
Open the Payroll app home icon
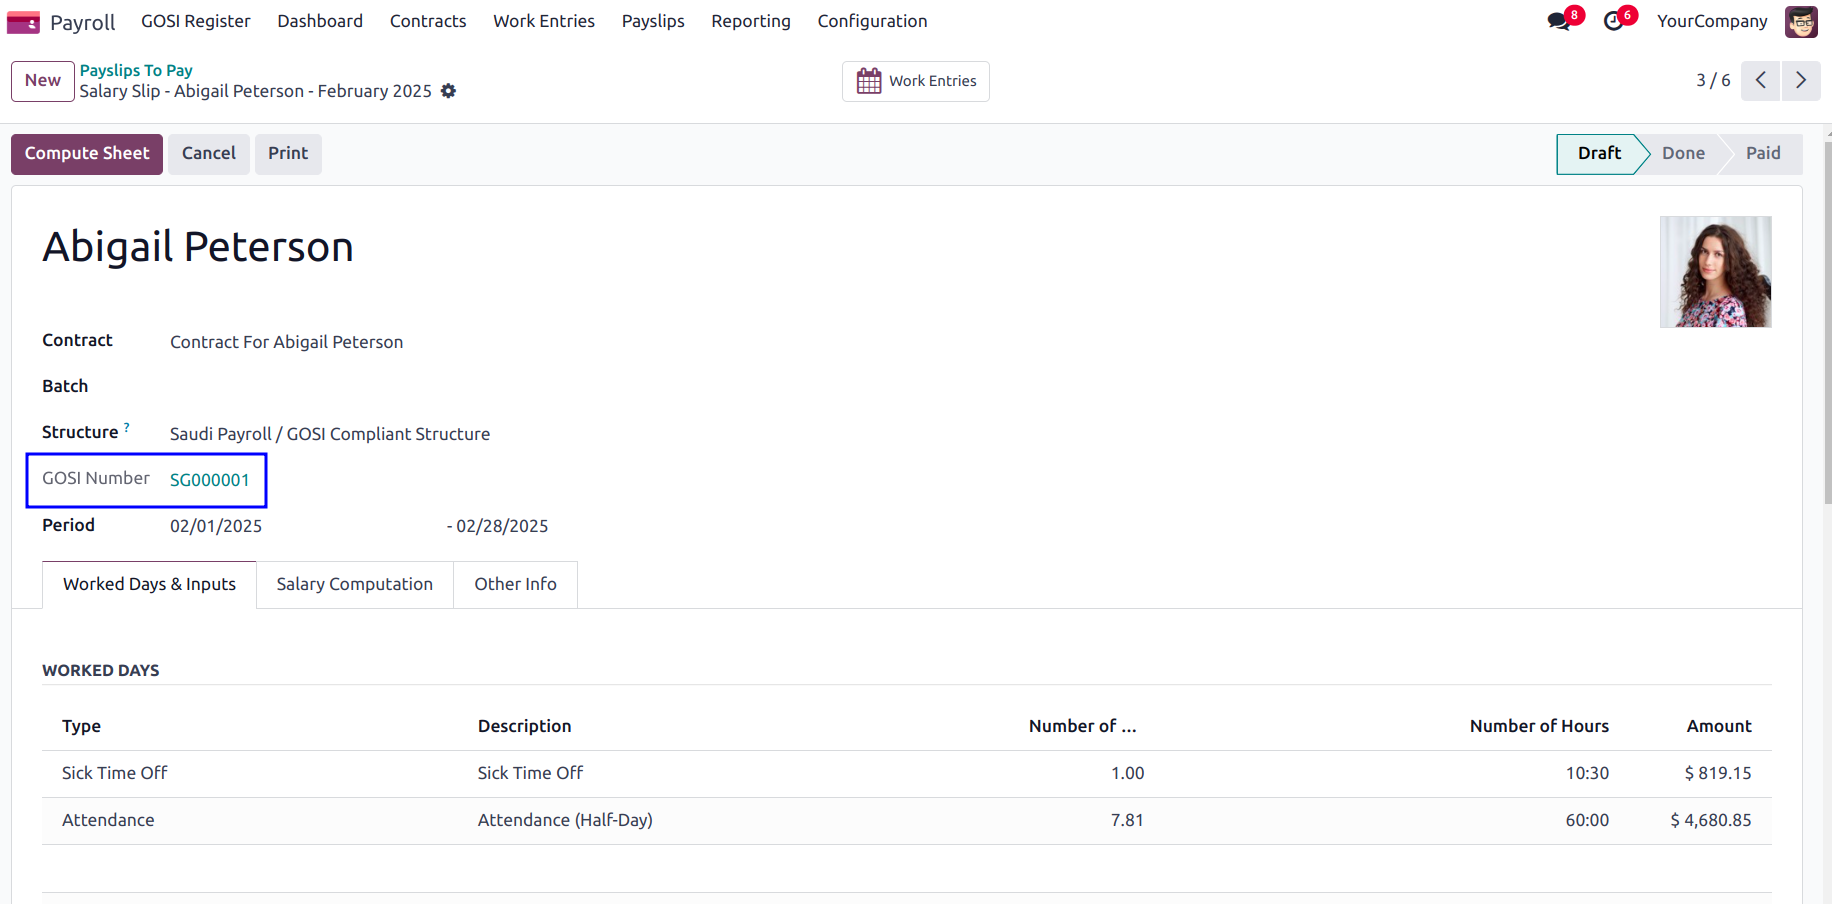point(23,22)
